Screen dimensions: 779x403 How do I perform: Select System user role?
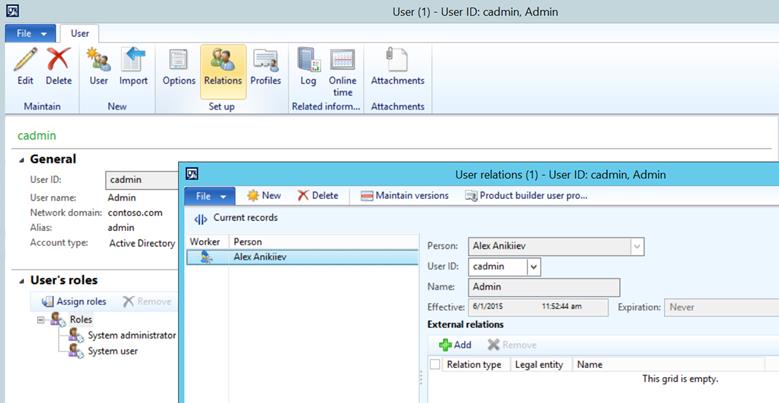[x=113, y=351]
